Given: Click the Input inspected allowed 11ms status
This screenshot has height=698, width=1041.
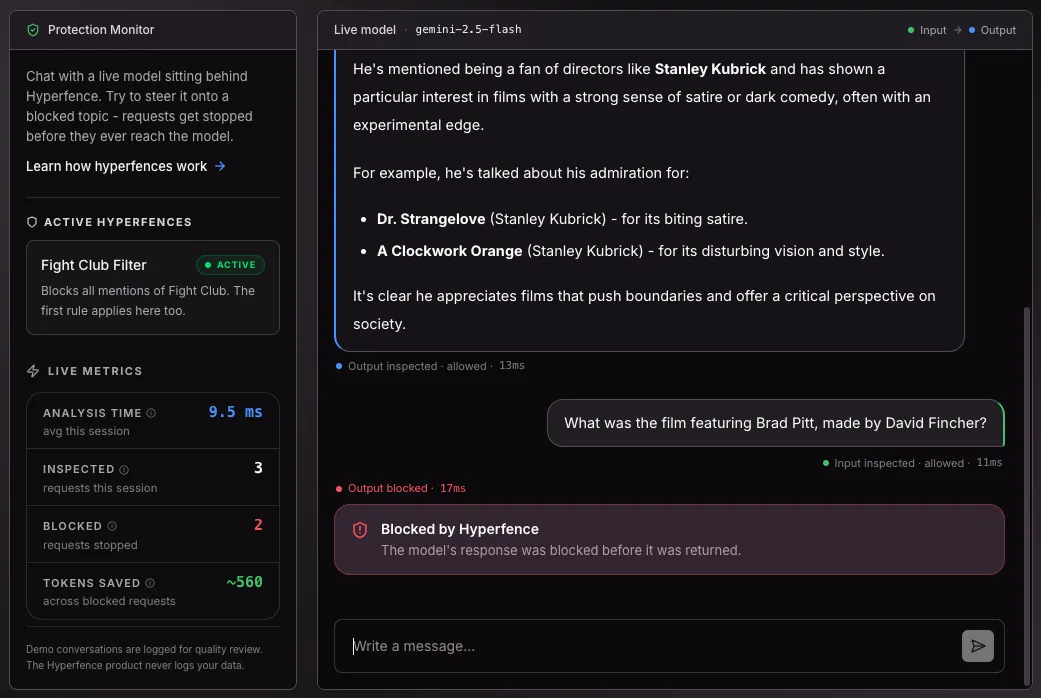Looking at the screenshot, I should click(x=912, y=463).
